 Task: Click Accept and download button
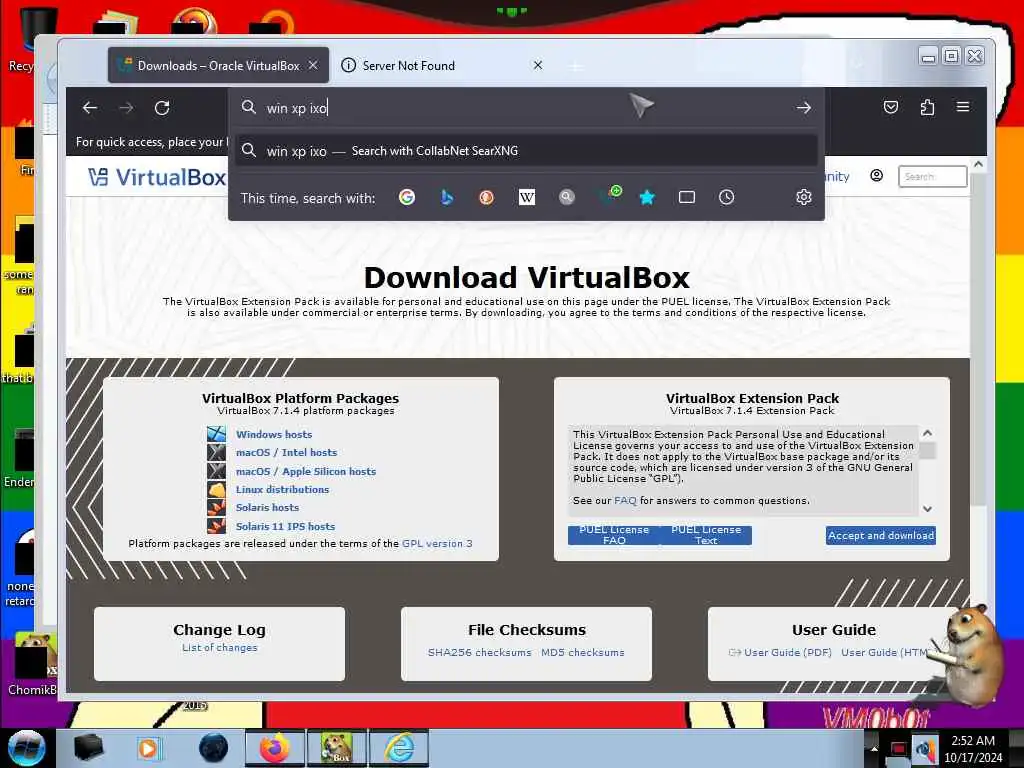pos(880,536)
